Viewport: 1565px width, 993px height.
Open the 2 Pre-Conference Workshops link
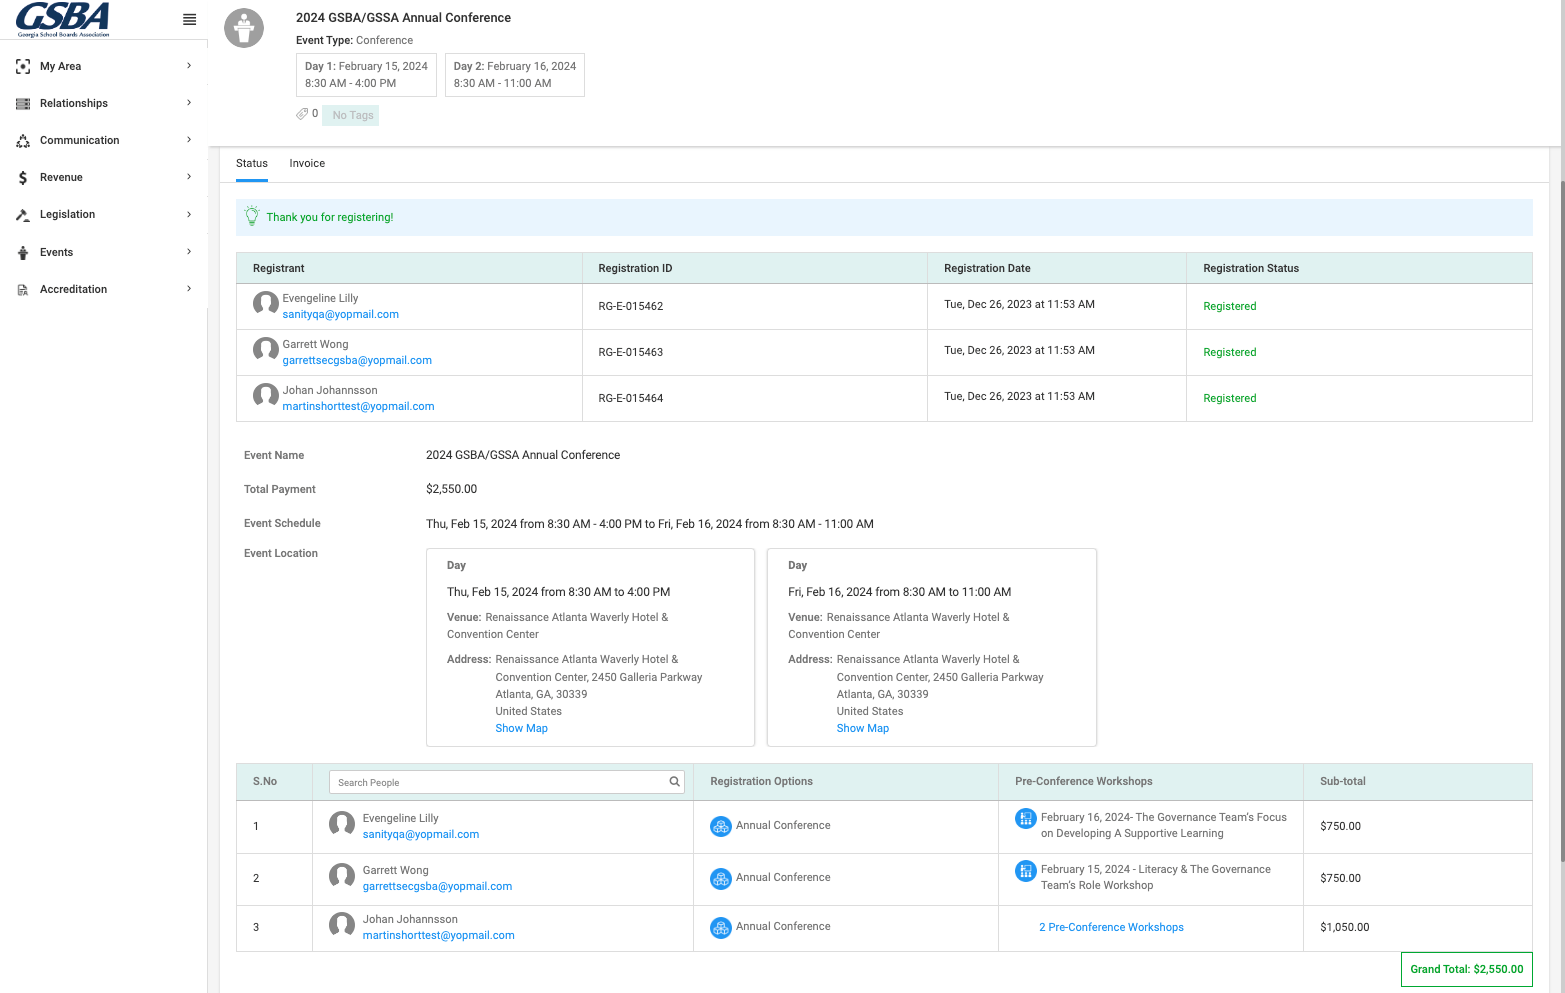coord(1111,928)
